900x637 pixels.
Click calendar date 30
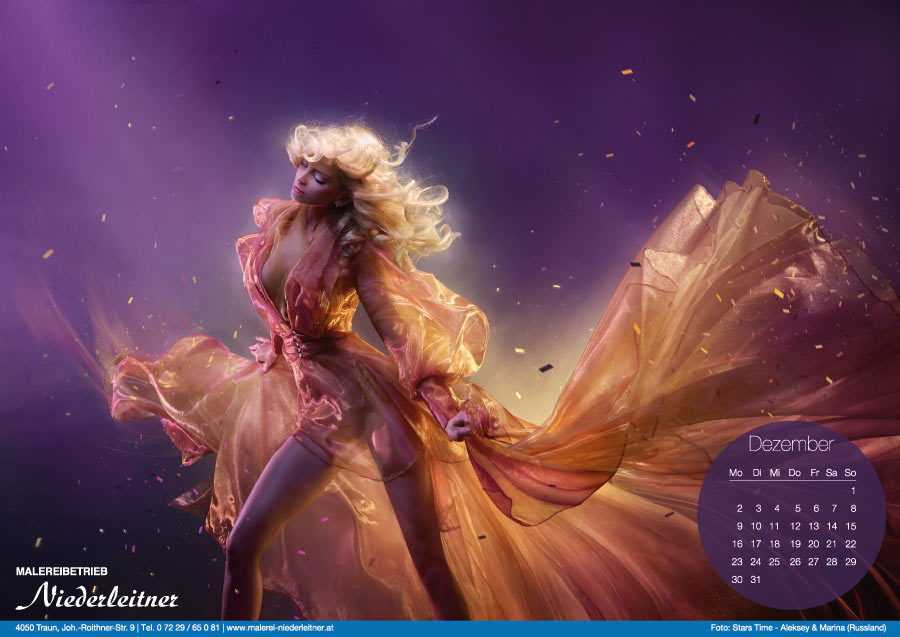pyautogui.click(x=737, y=580)
